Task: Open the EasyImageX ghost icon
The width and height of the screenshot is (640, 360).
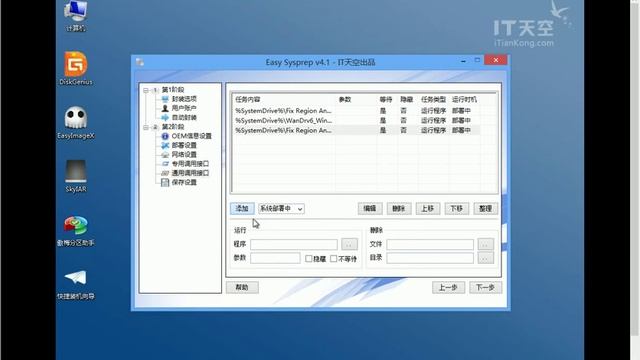Action: 76,122
